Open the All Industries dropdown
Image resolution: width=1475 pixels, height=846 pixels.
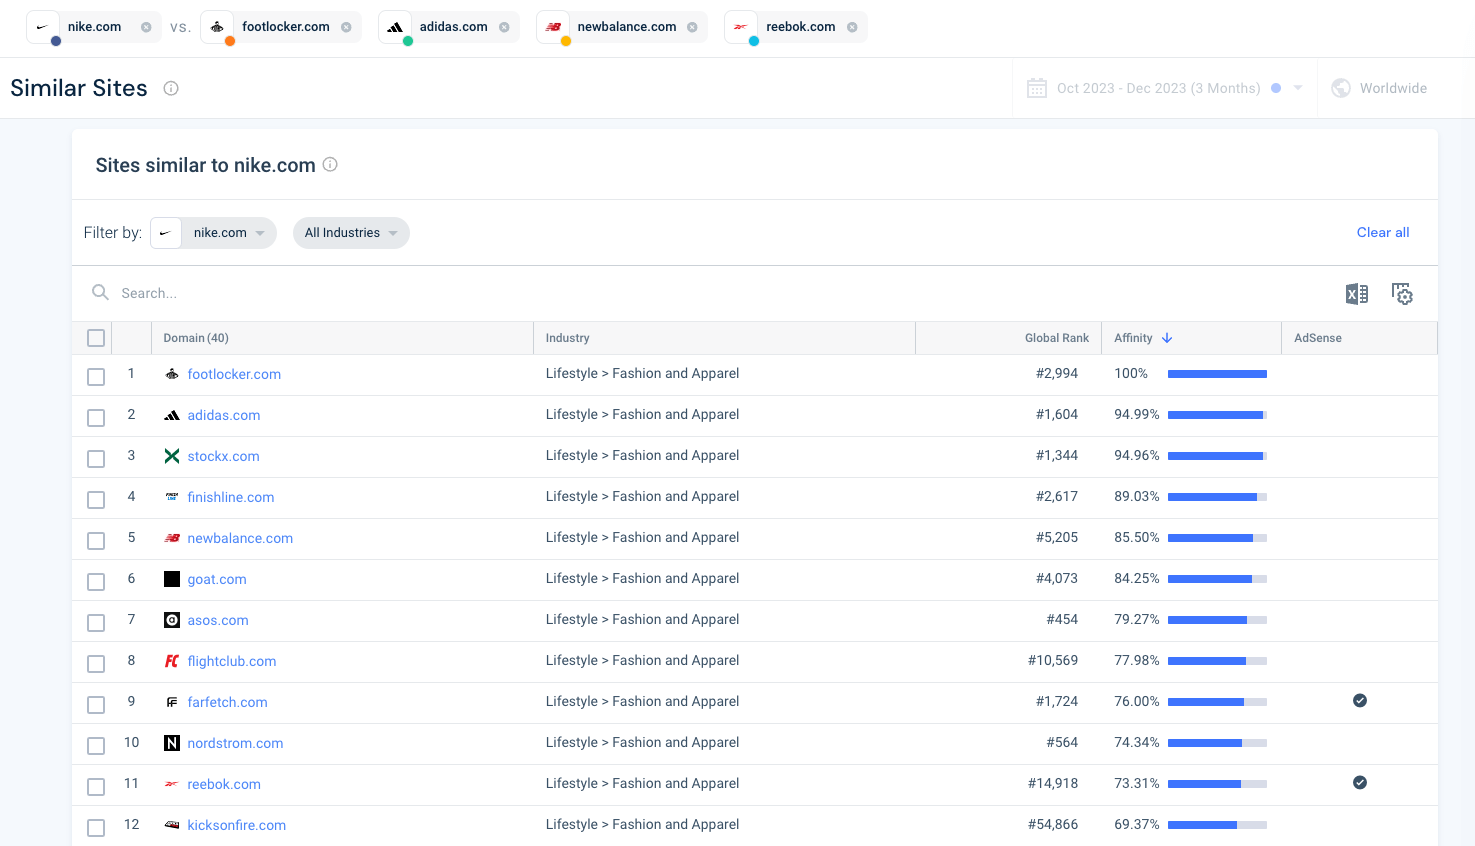pos(351,232)
